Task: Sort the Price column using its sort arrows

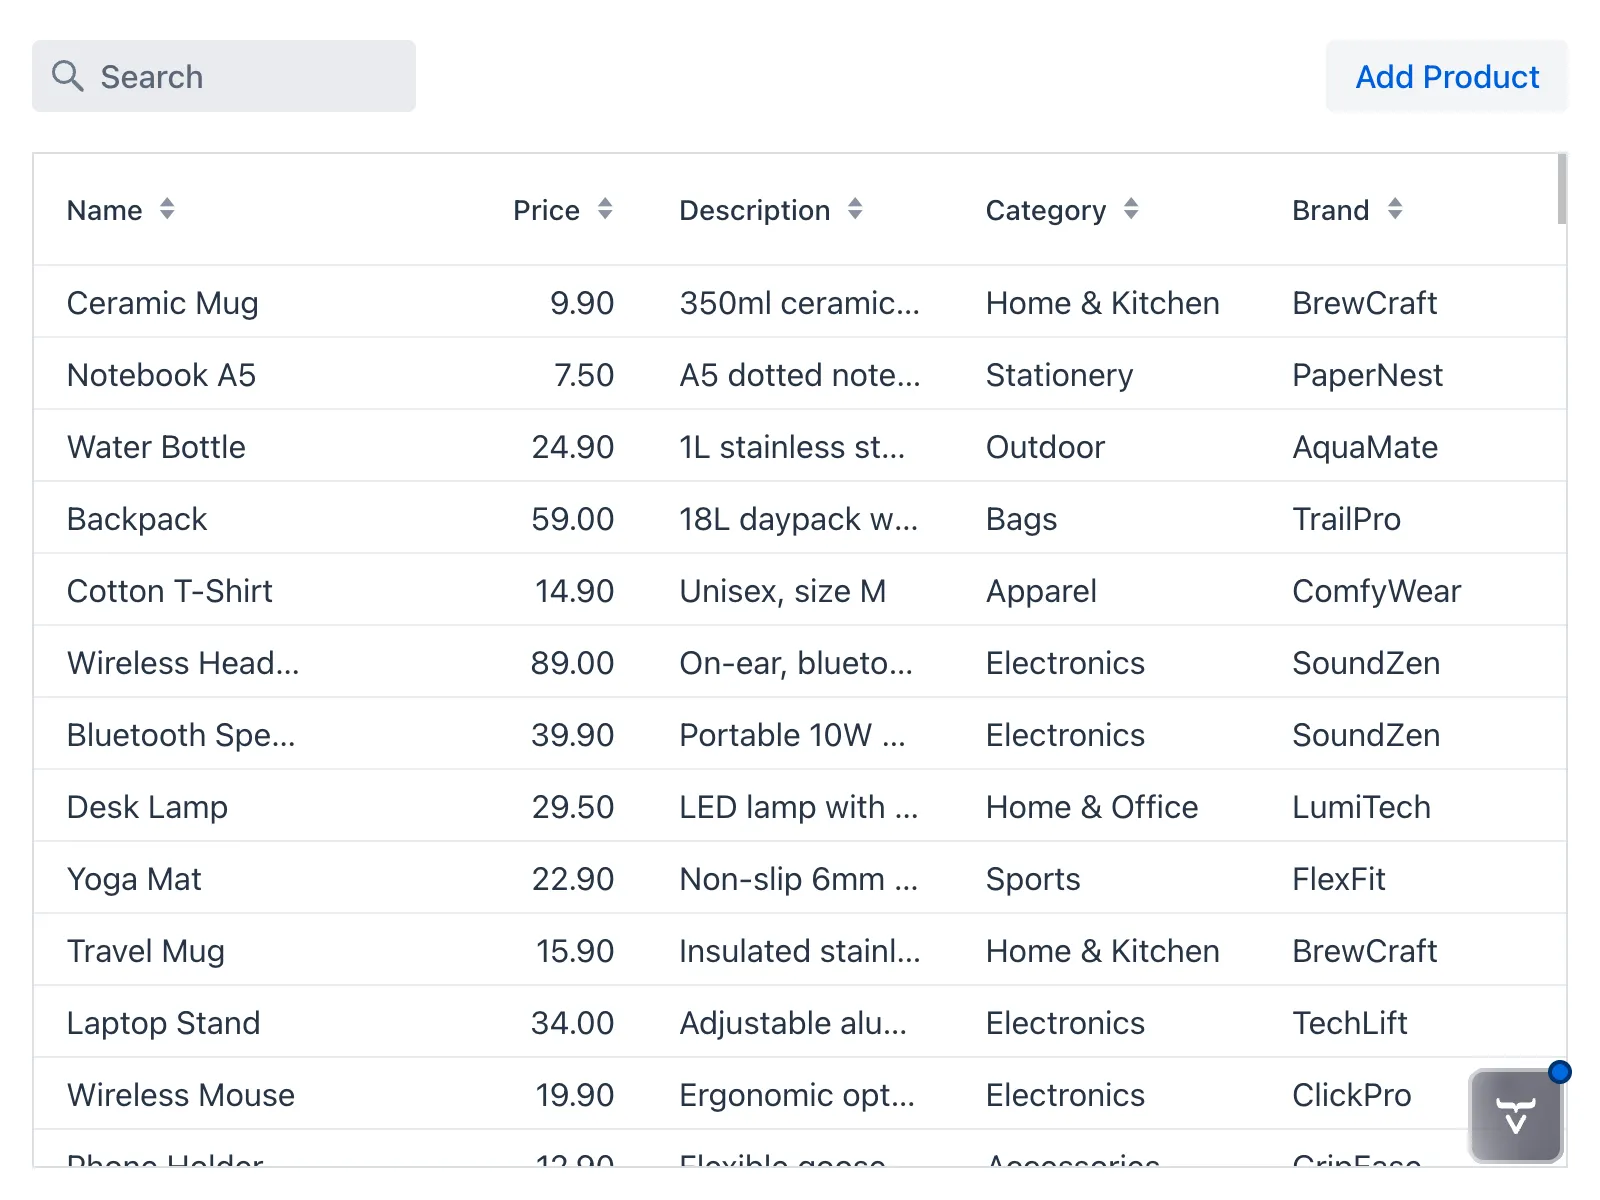Action: [605, 209]
